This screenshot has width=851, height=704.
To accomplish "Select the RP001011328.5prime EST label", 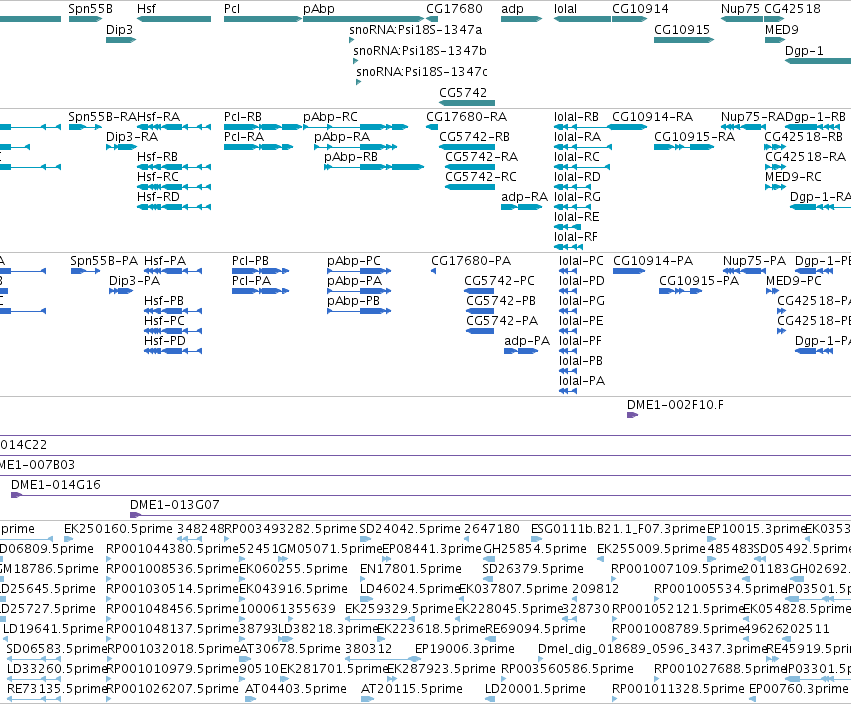I will tap(678, 689).
